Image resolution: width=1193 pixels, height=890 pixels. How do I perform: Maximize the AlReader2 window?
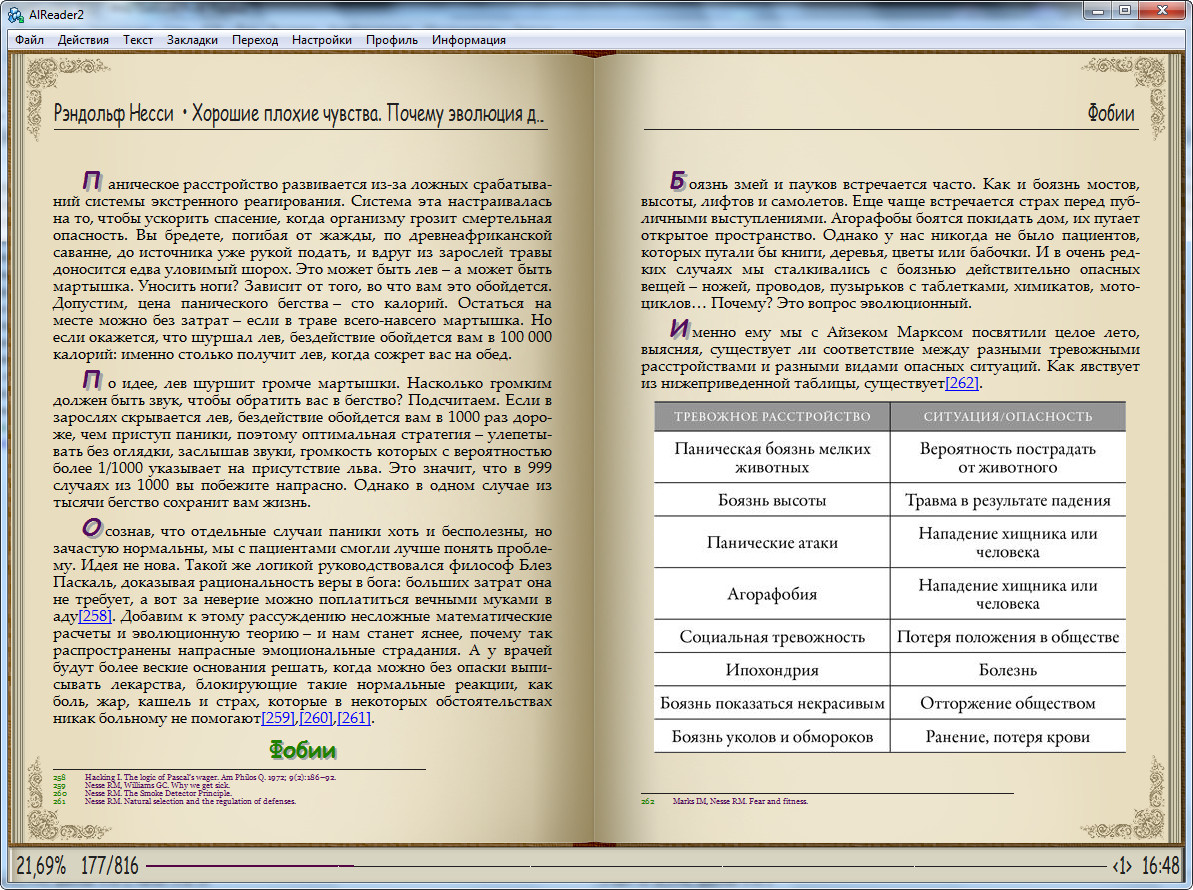[x=1125, y=11]
